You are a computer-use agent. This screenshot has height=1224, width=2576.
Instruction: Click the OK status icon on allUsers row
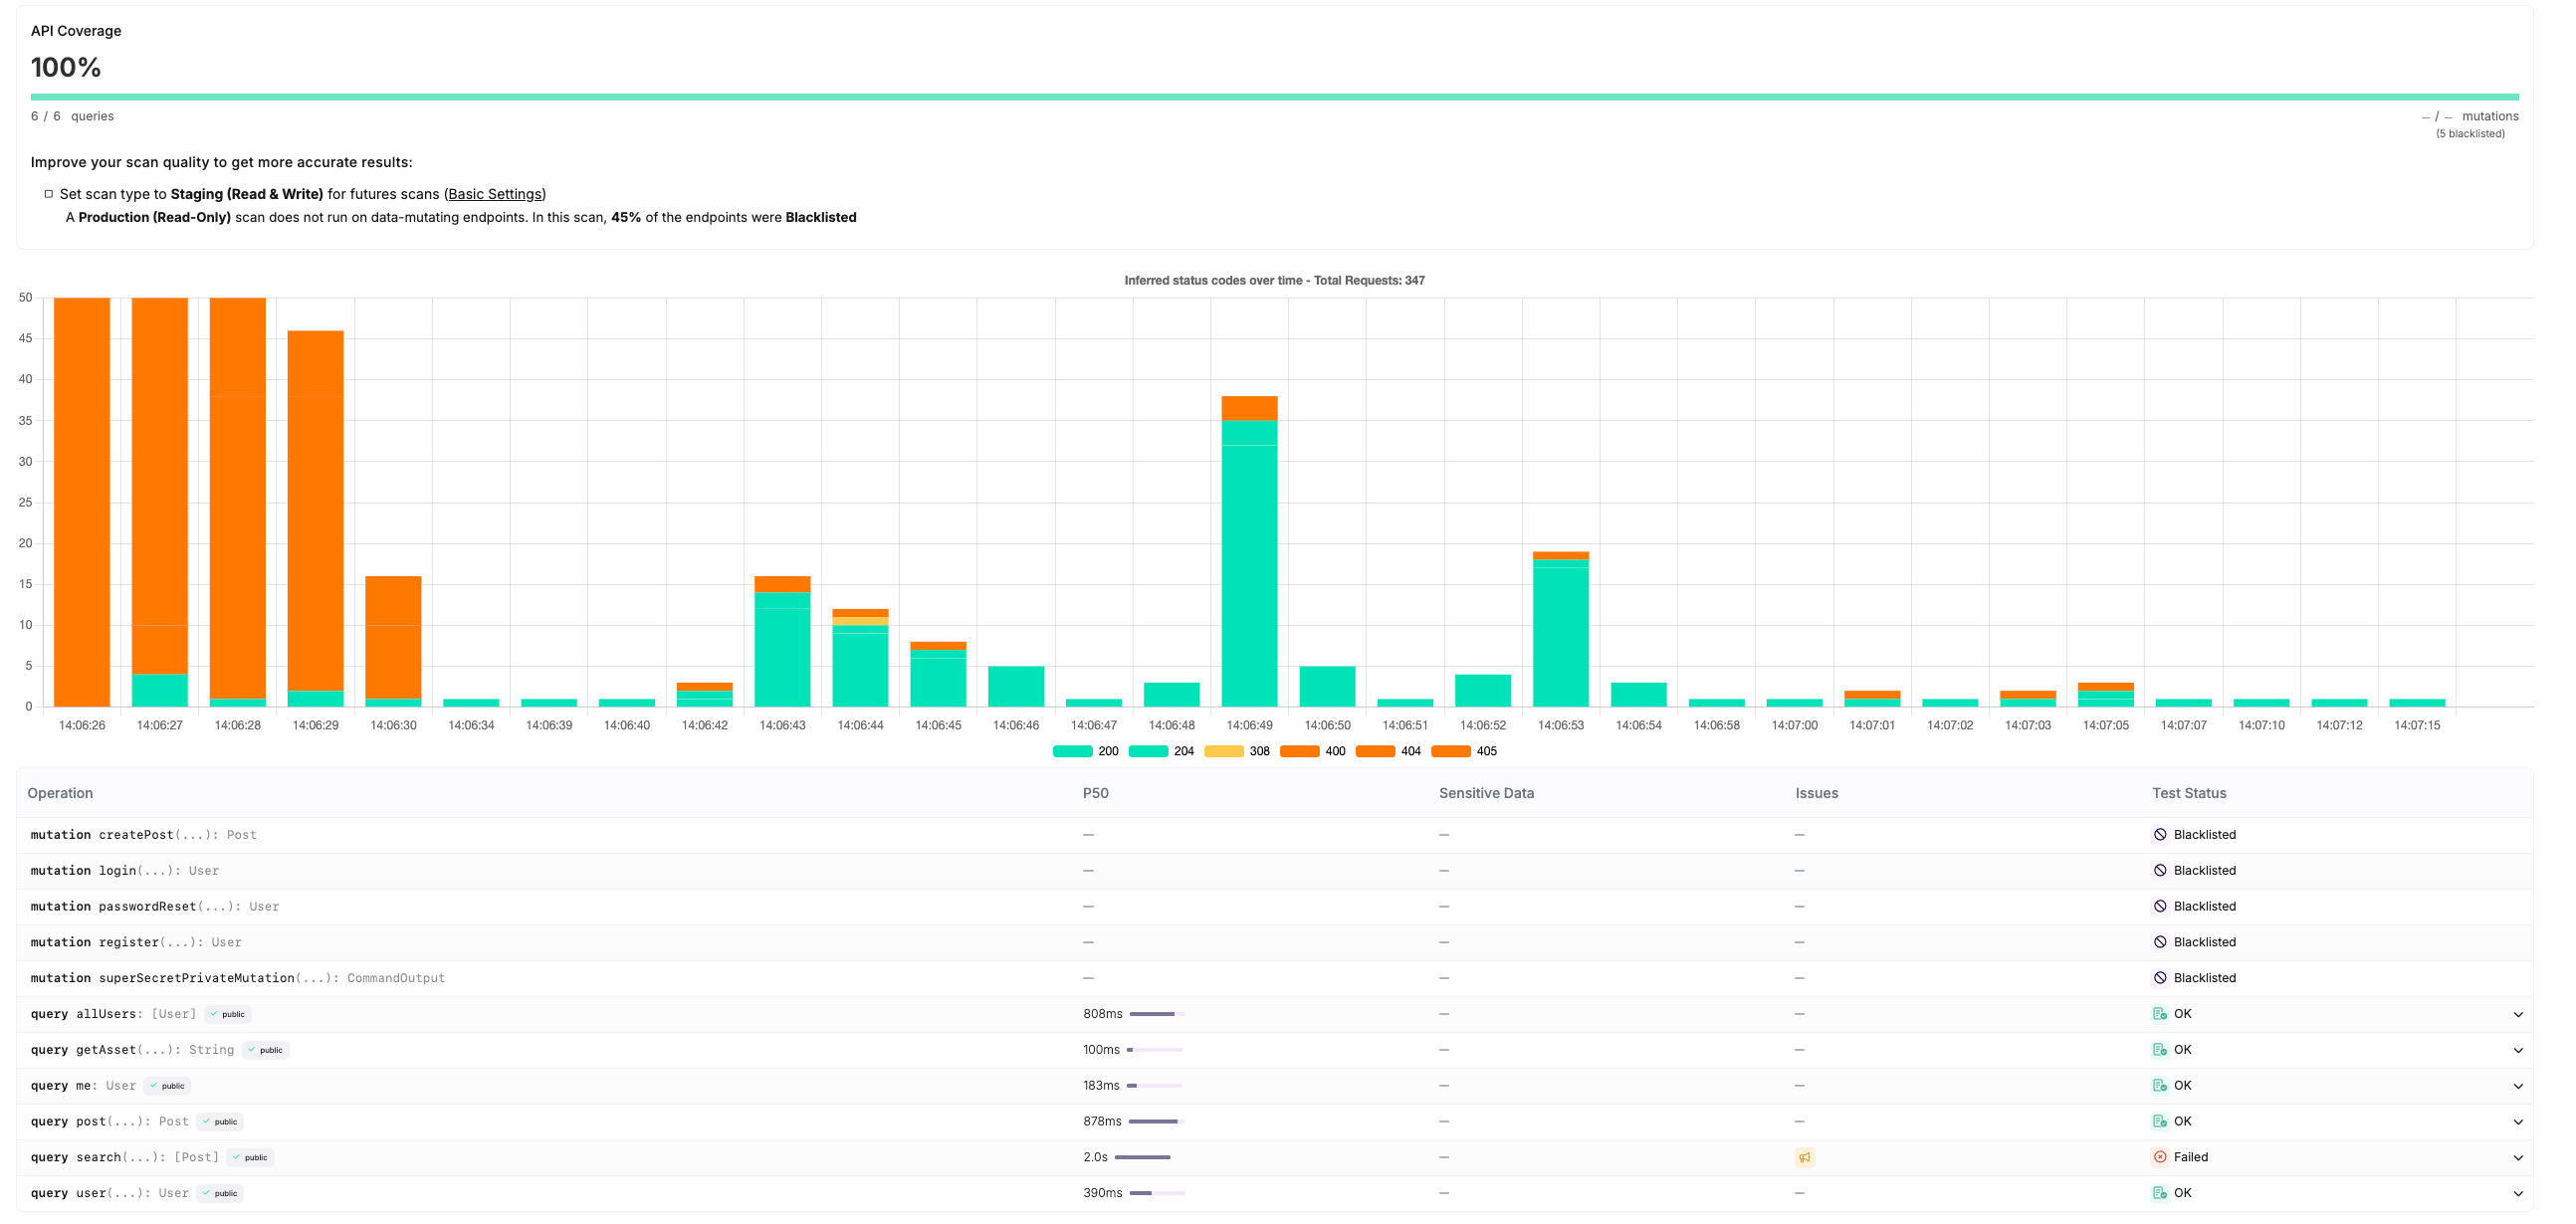pos(2160,1014)
